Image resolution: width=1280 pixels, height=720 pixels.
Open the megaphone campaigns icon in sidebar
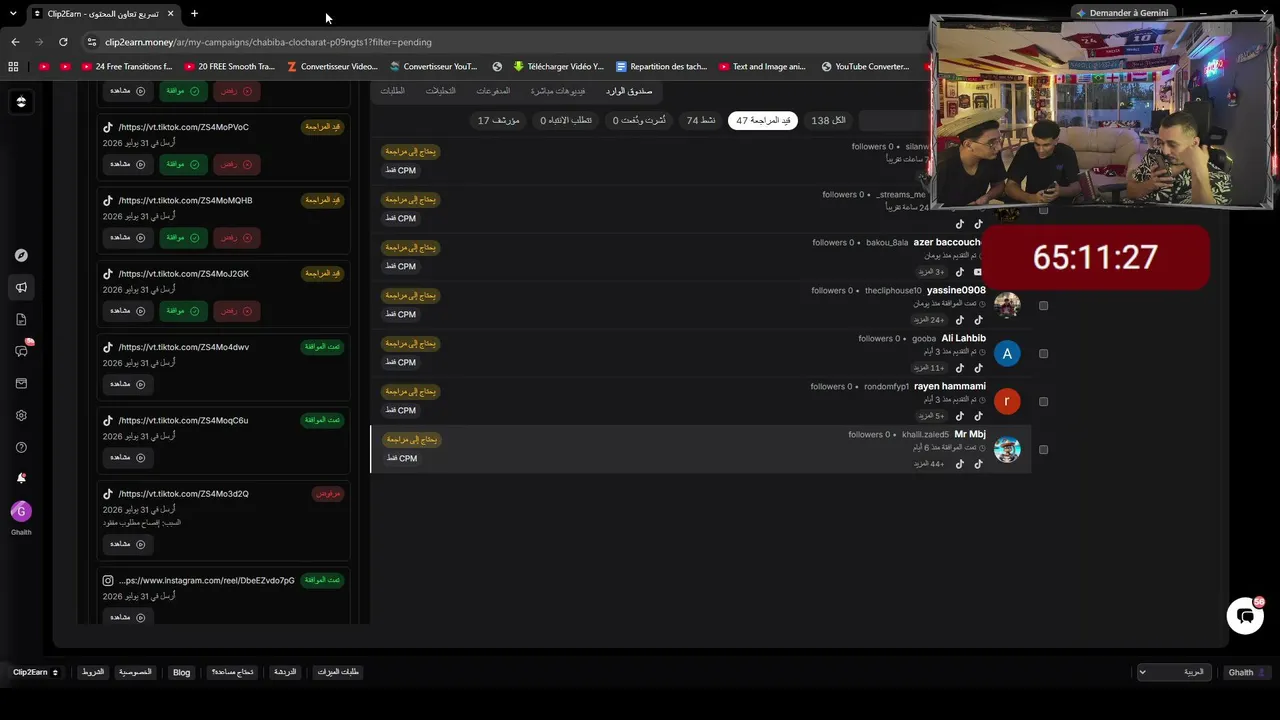pos(21,287)
